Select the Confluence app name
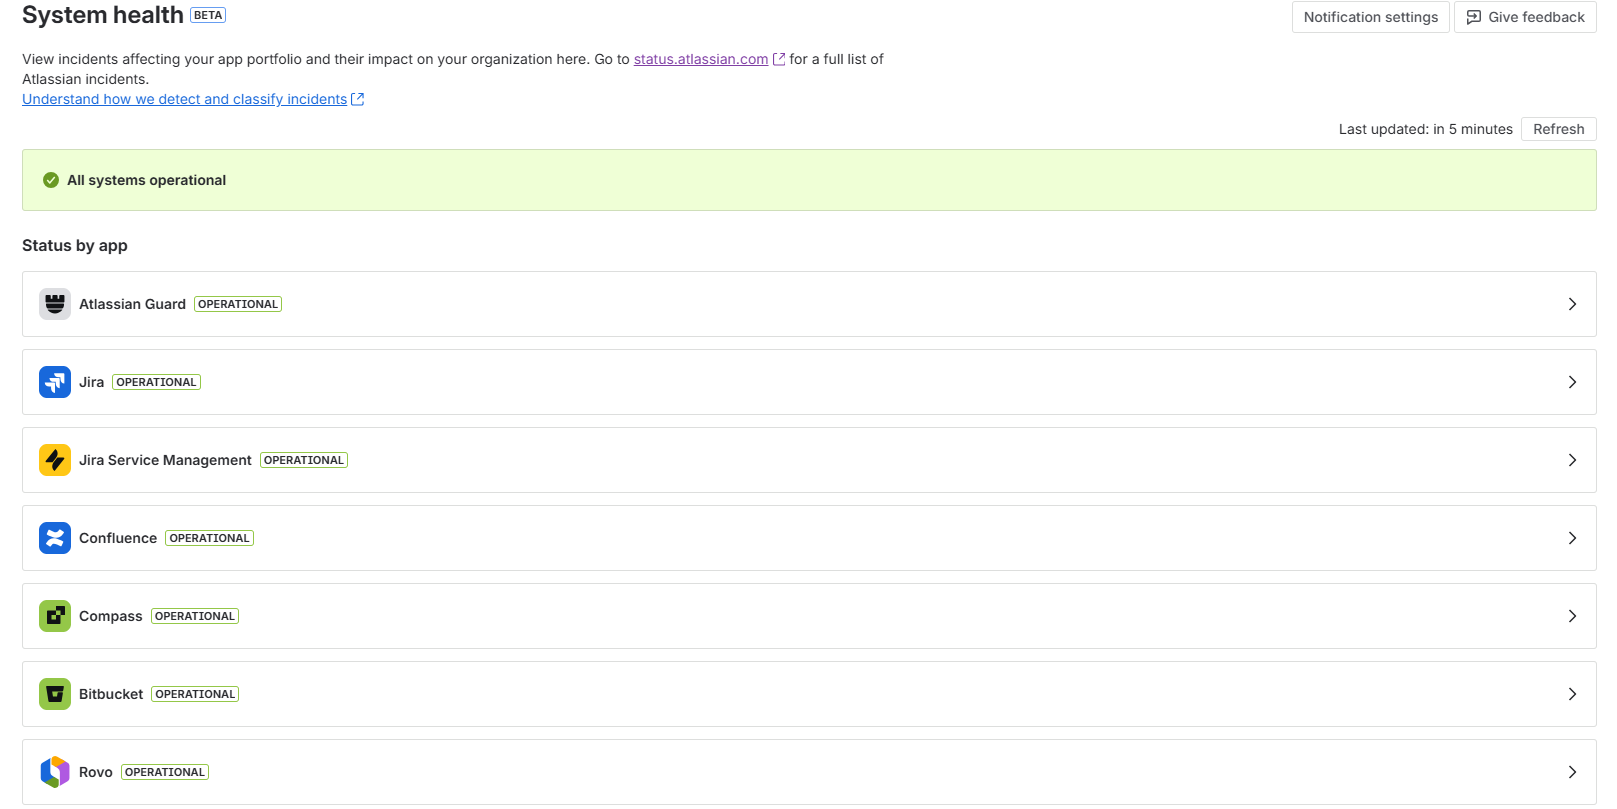The image size is (1617, 809). pyautogui.click(x=118, y=538)
